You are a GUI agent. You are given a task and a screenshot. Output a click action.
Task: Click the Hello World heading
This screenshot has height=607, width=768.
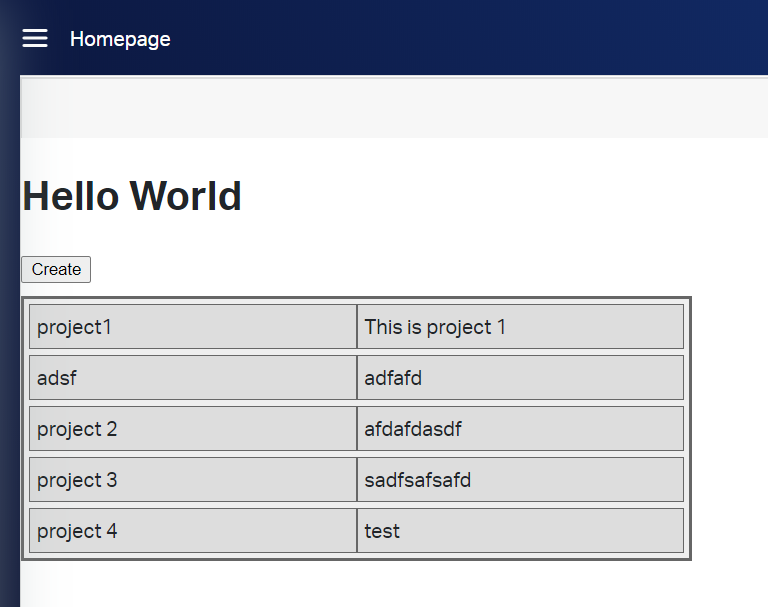click(132, 196)
